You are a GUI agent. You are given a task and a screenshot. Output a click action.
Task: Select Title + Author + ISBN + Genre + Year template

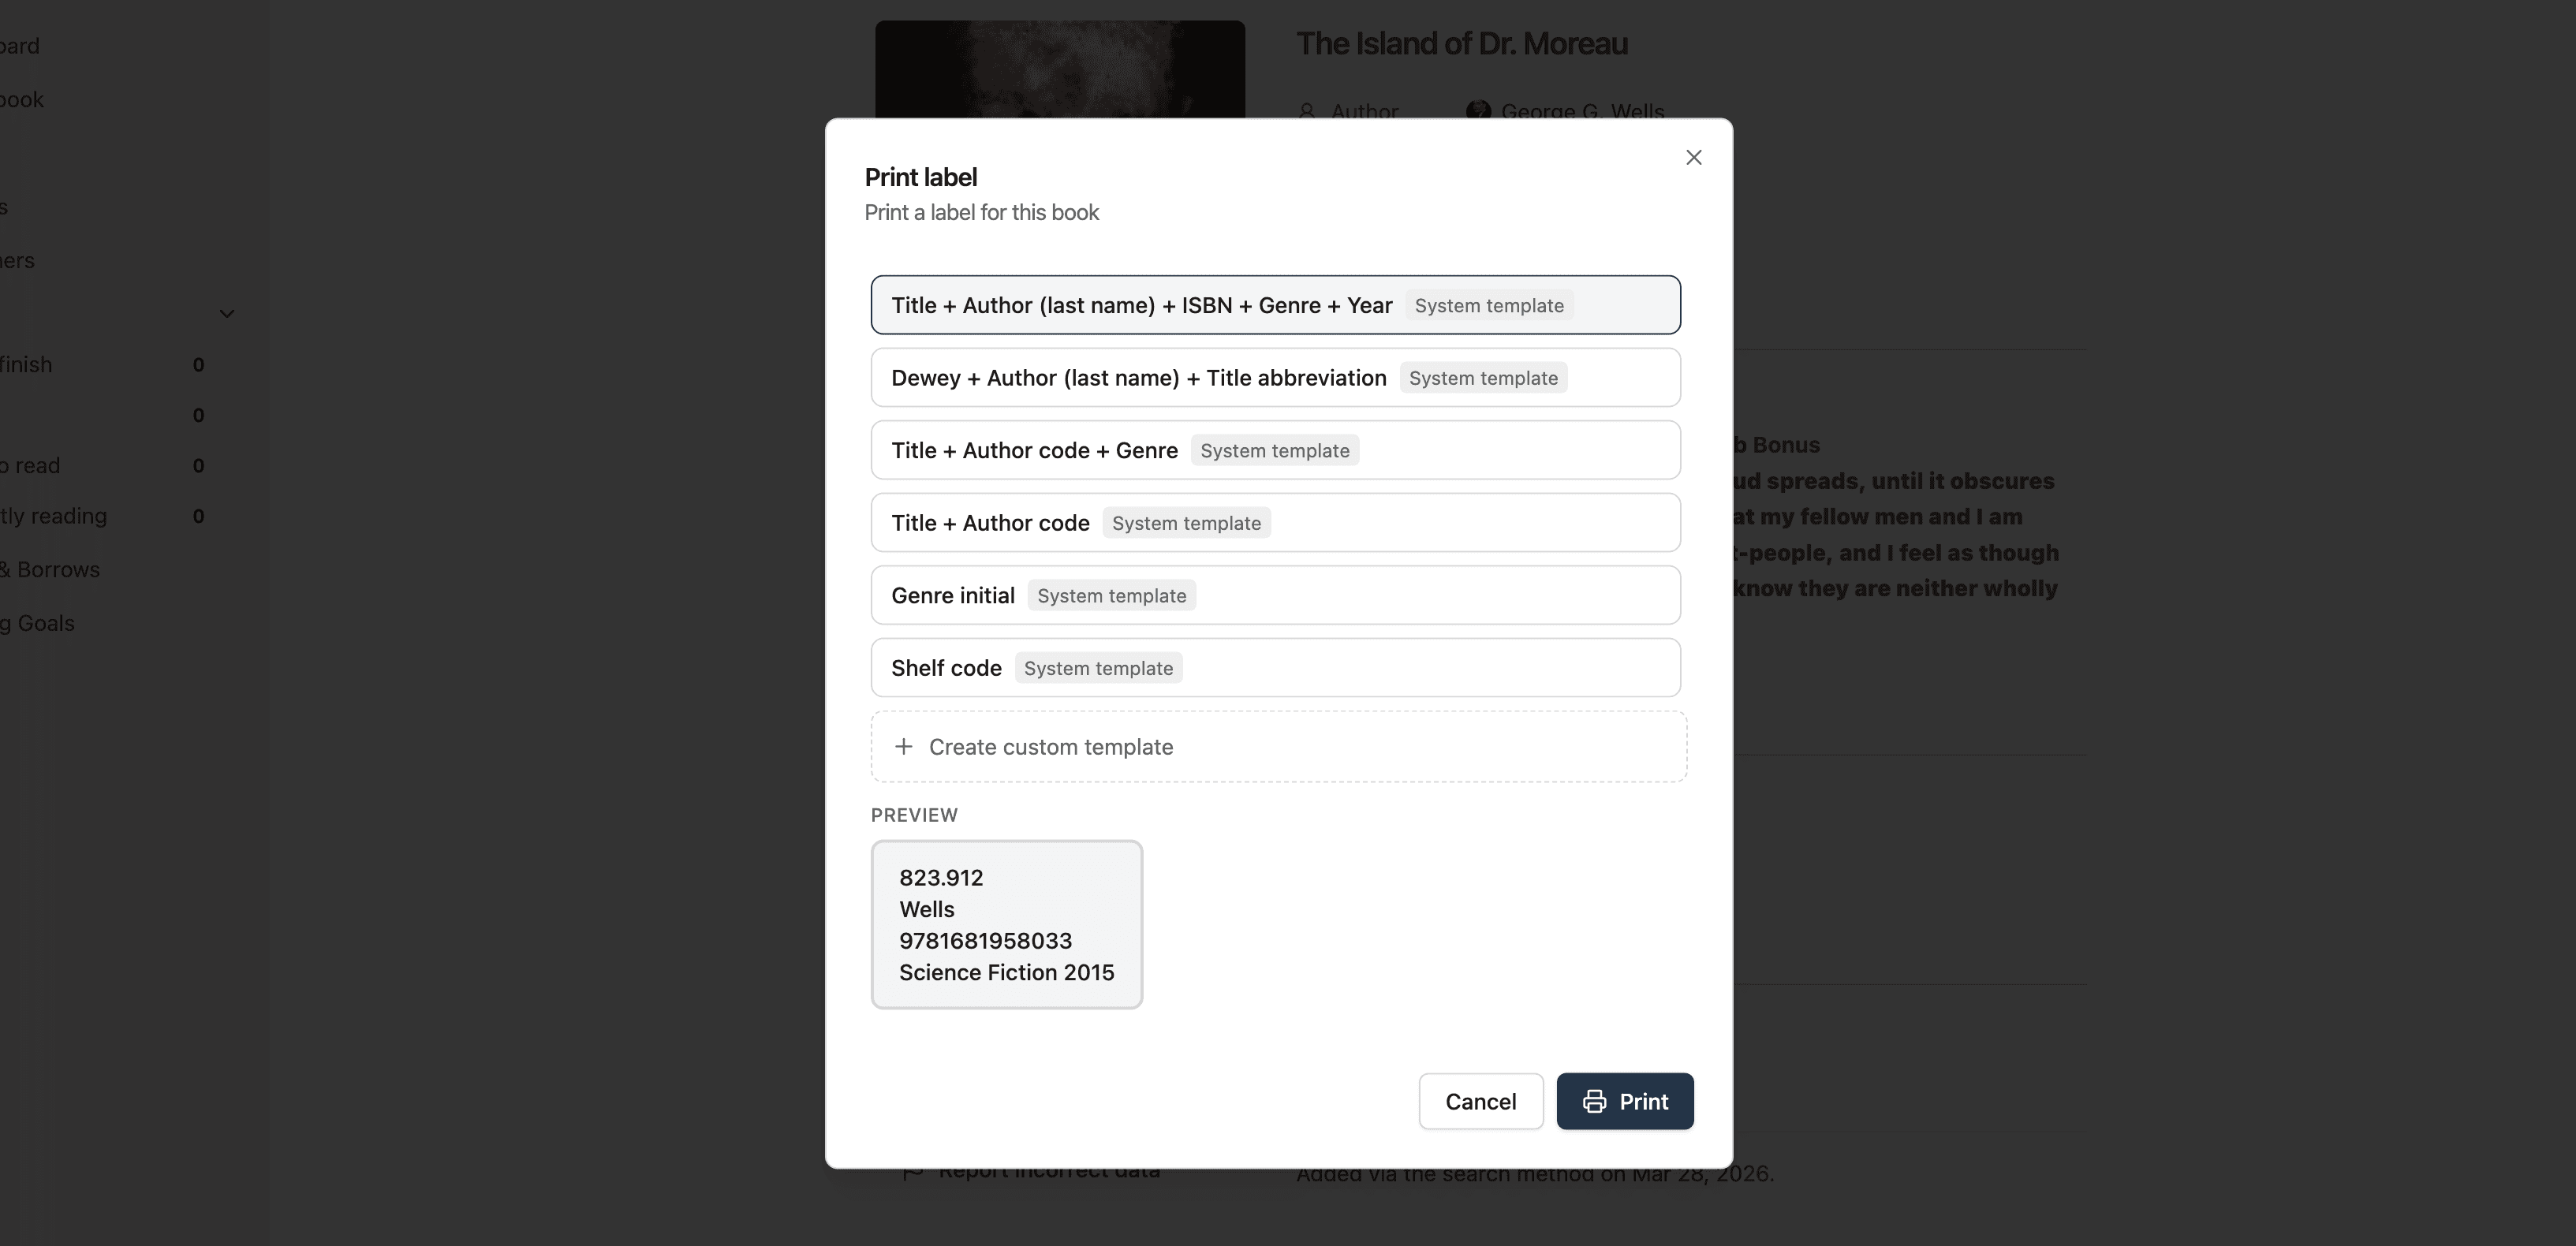1140,305
